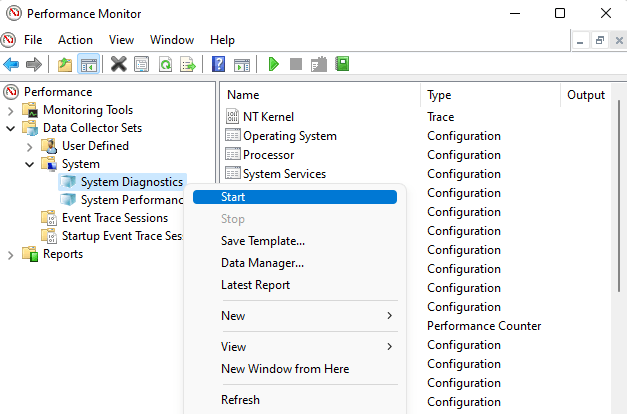Expand the Monitoring Tools node
This screenshot has width=627, height=414.
(x=11, y=110)
